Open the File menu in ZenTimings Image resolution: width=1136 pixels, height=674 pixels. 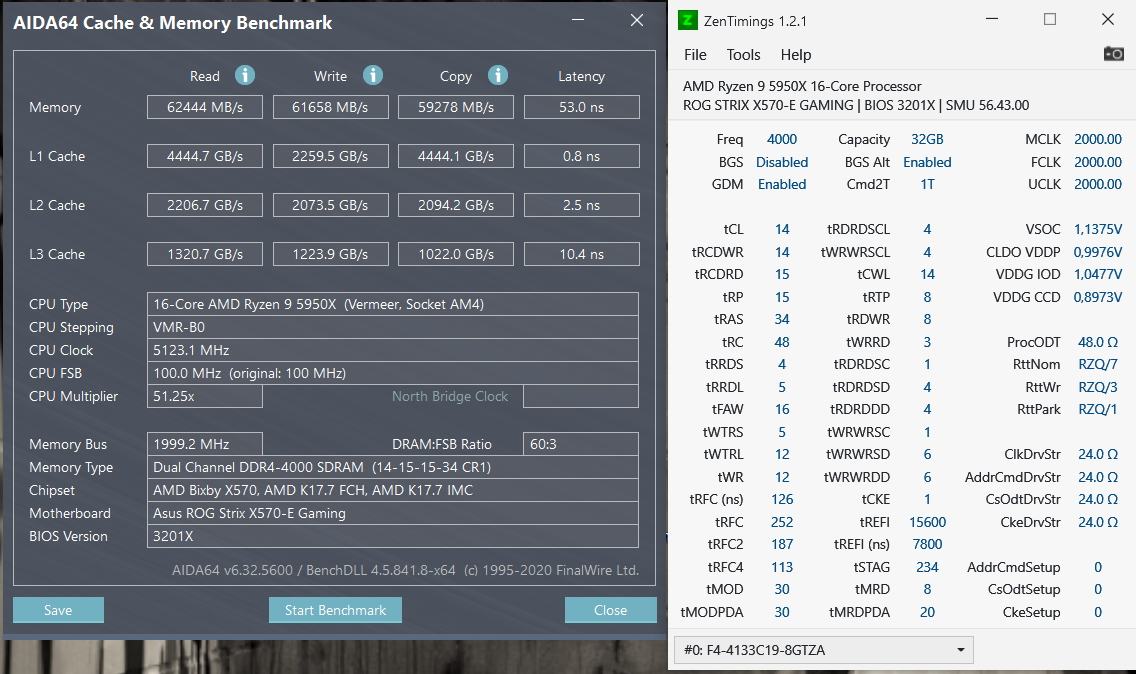tap(695, 55)
